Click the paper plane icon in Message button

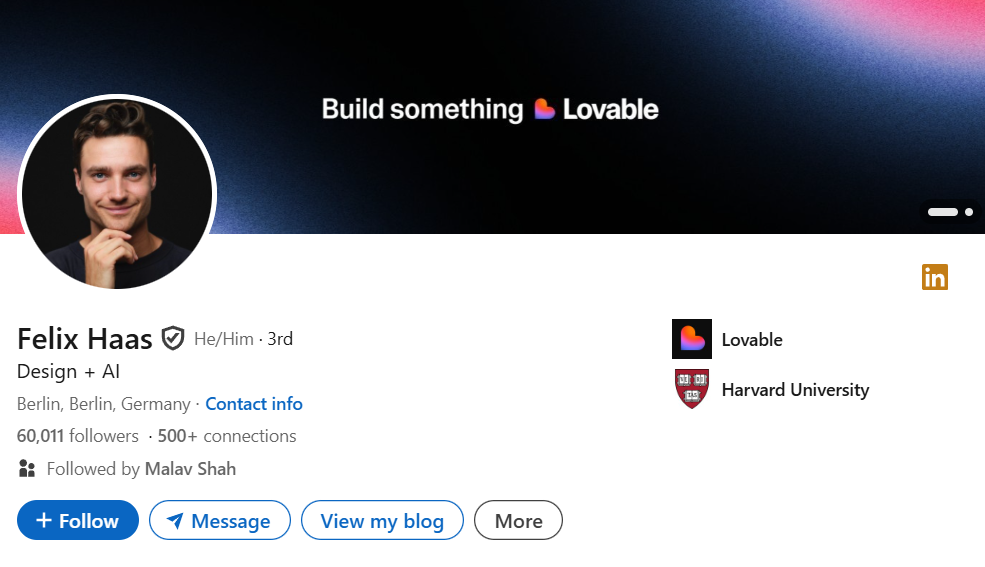175,521
